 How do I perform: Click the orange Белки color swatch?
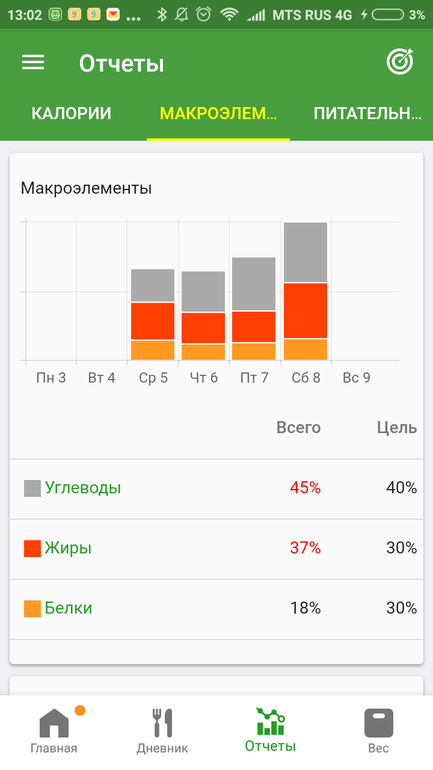pyautogui.click(x=32, y=609)
